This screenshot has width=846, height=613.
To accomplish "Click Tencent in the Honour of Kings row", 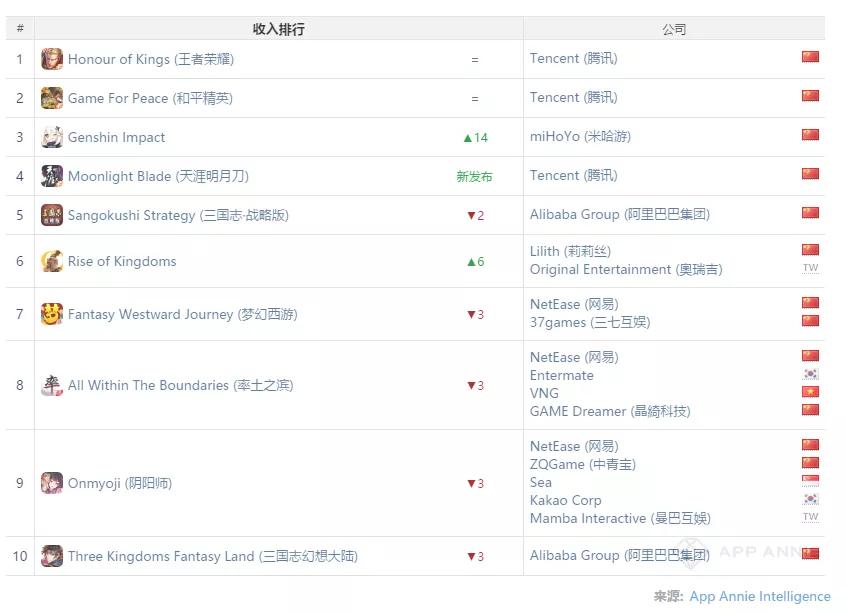I will click(x=574, y=58).
